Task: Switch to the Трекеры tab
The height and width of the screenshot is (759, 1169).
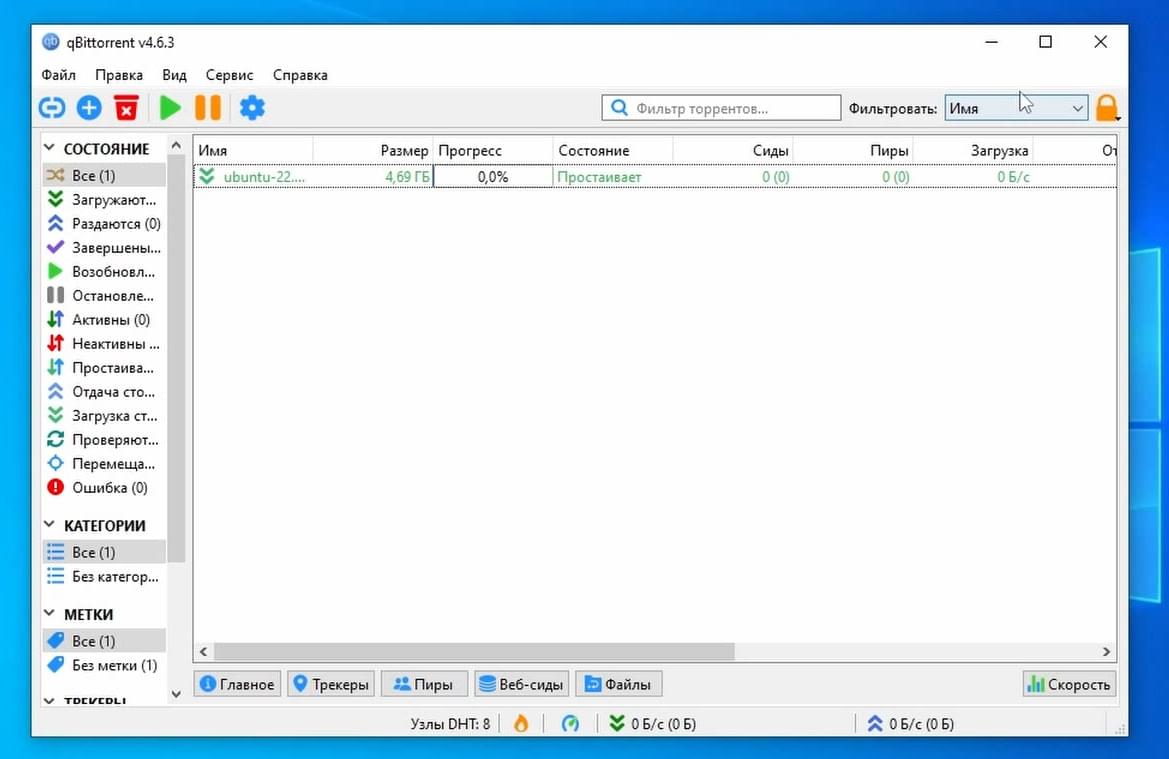Action: tap(332, 684)
